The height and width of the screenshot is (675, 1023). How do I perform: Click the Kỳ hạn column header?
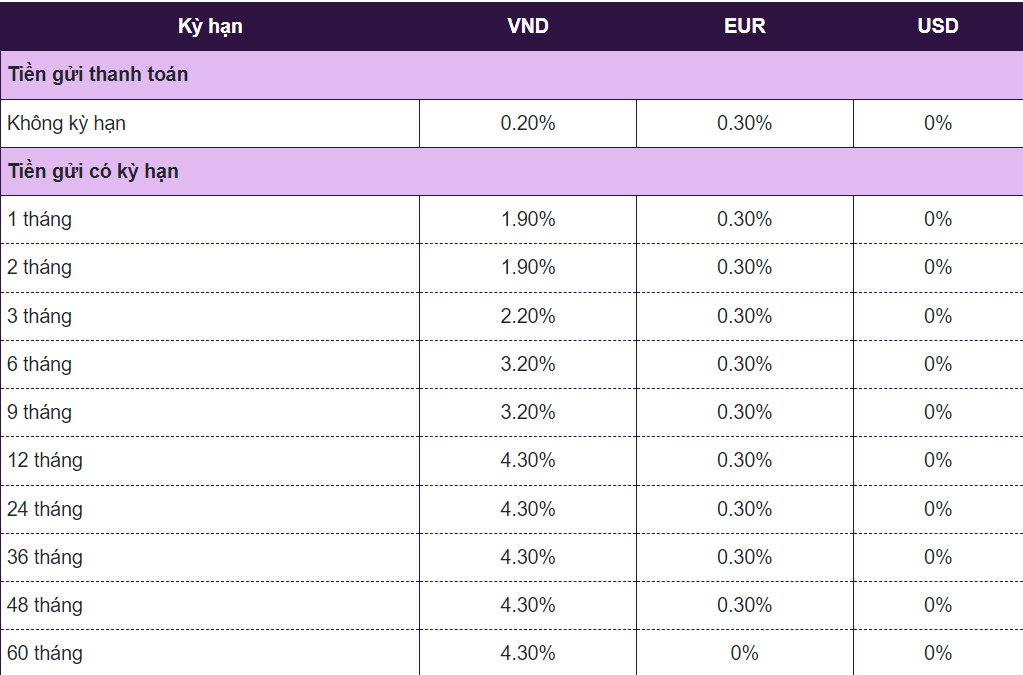point(210,26)
